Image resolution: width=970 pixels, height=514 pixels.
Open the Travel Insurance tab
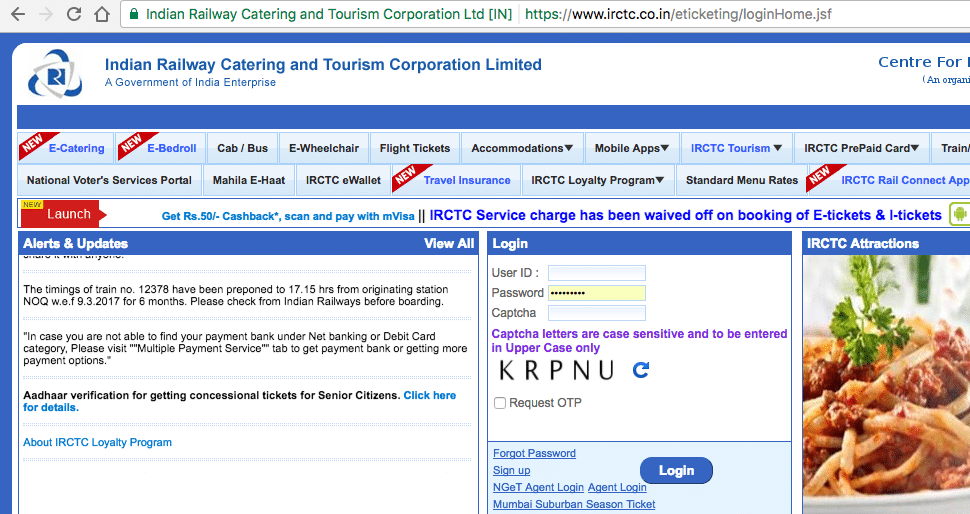[457, 181]
